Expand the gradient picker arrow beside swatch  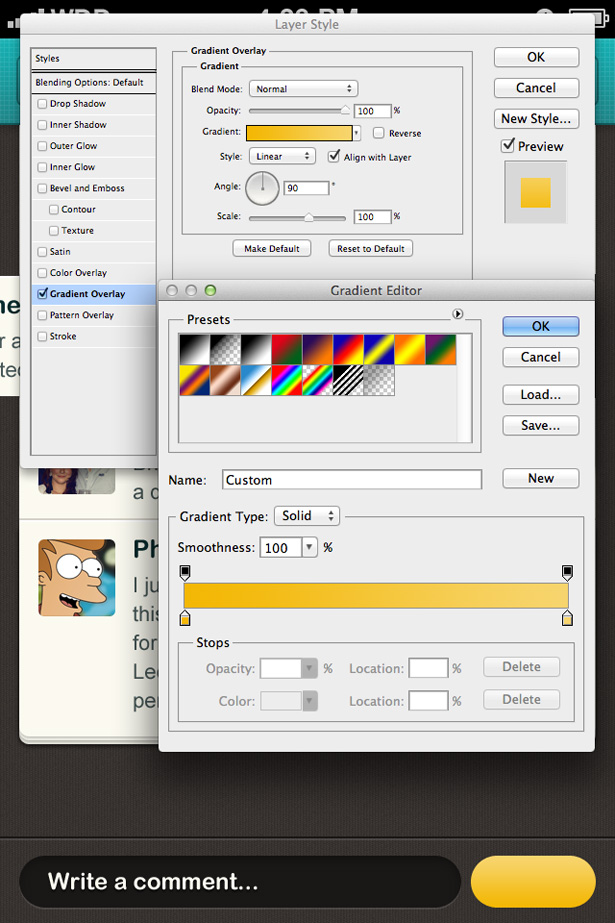click(x=357, y=133)
